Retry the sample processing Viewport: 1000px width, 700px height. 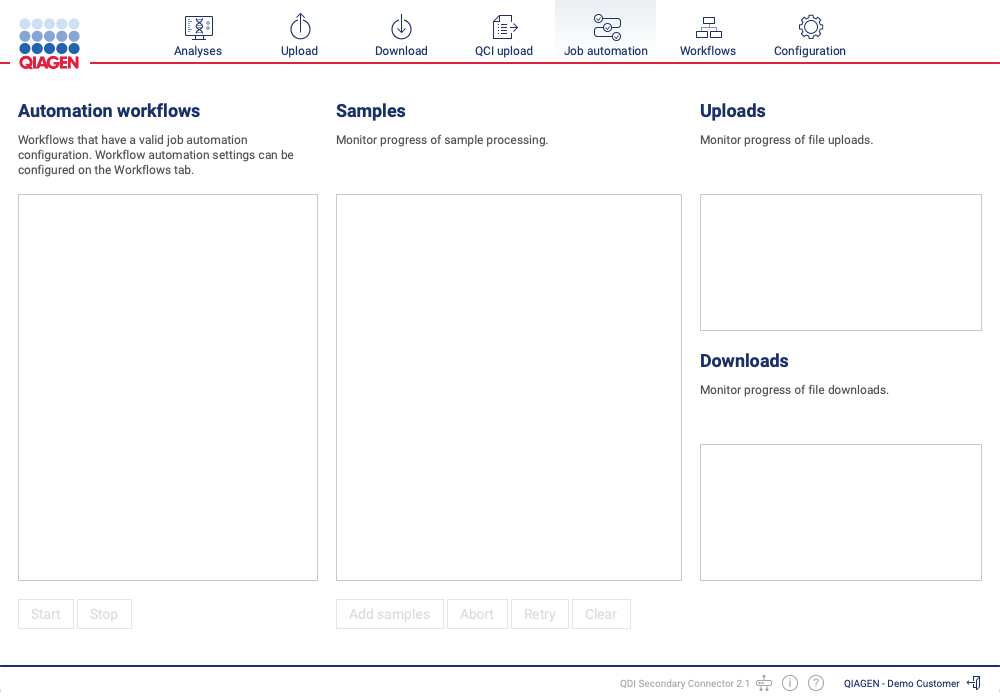point(540,614)
